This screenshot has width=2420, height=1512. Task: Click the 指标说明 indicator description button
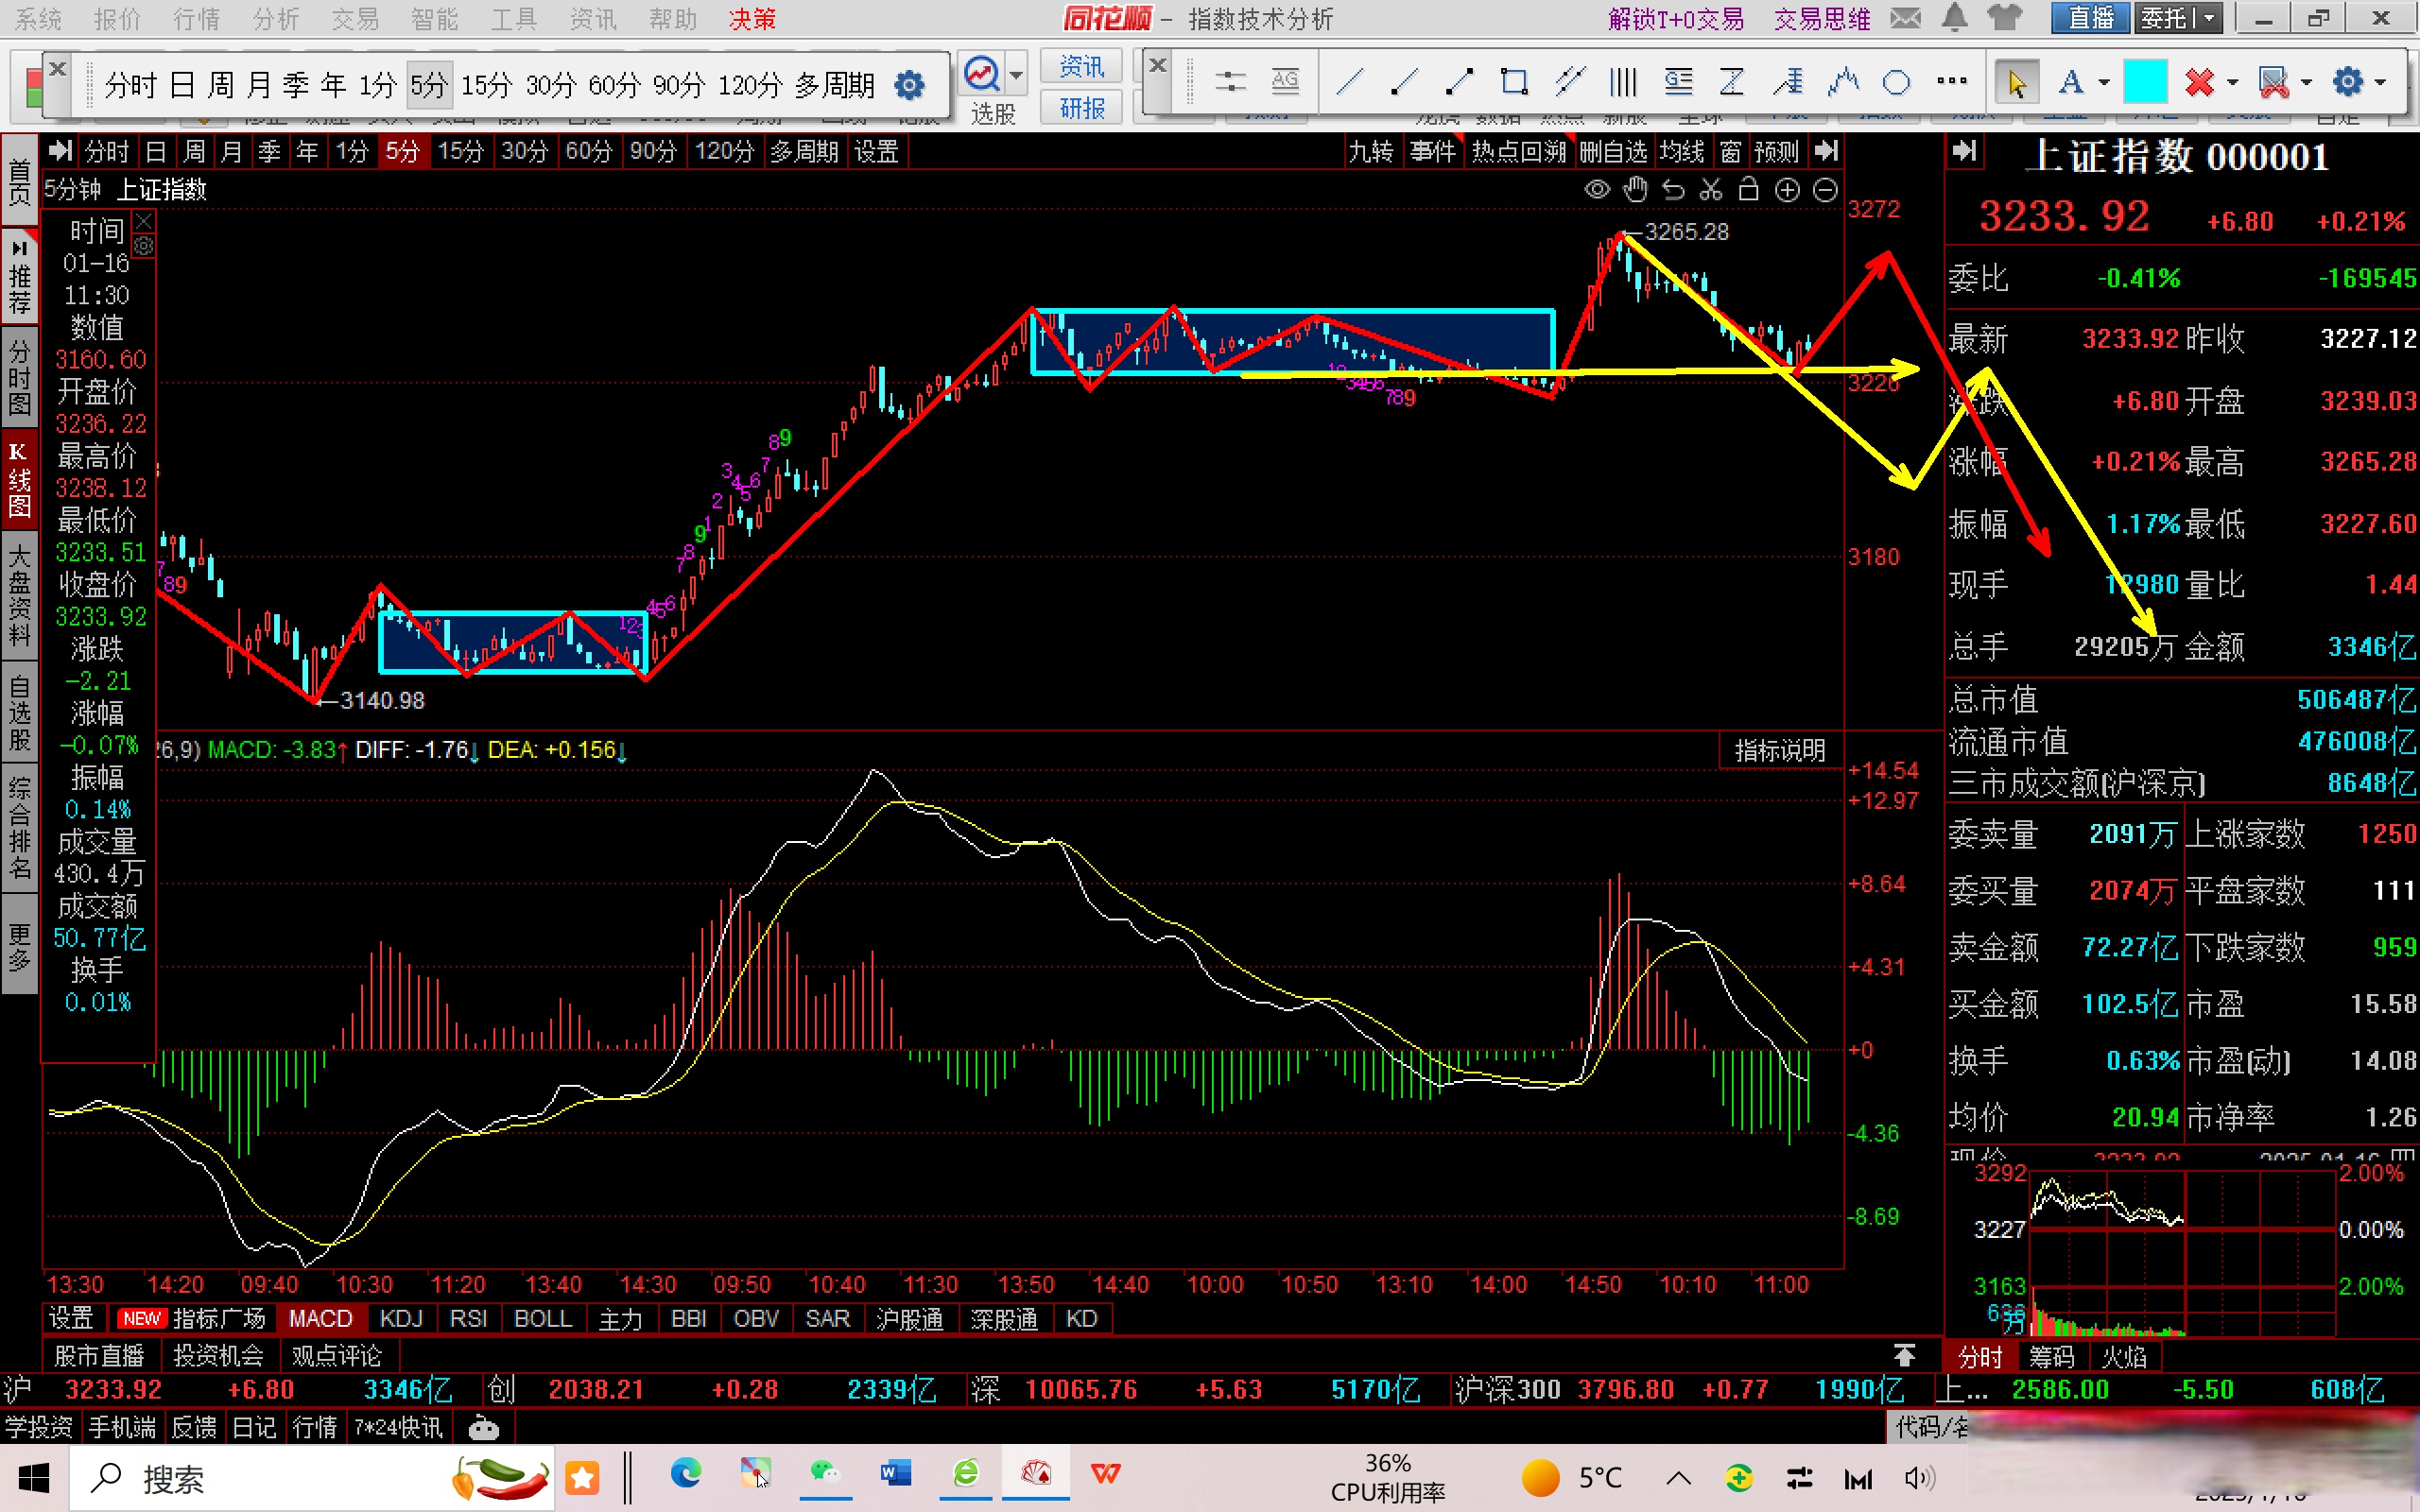coord(1779,750)
